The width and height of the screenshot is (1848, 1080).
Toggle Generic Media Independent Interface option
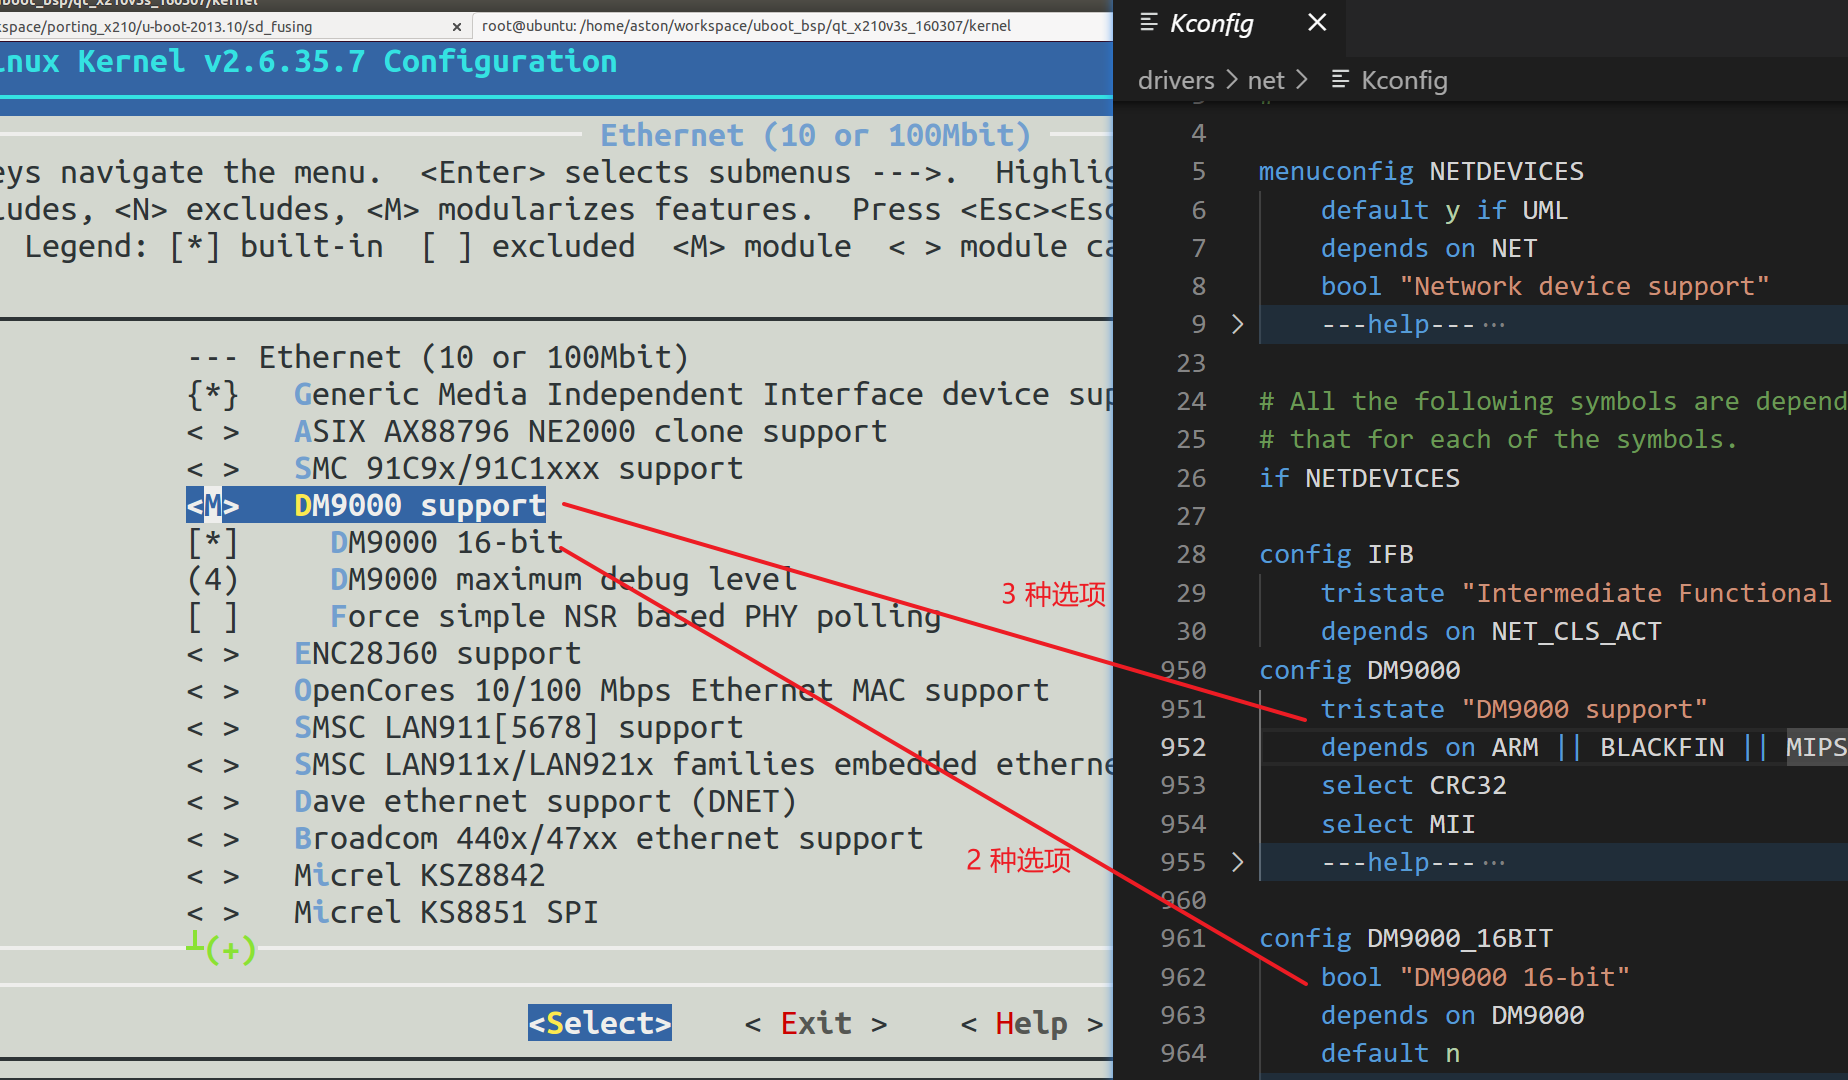click(x=213, y=394)
